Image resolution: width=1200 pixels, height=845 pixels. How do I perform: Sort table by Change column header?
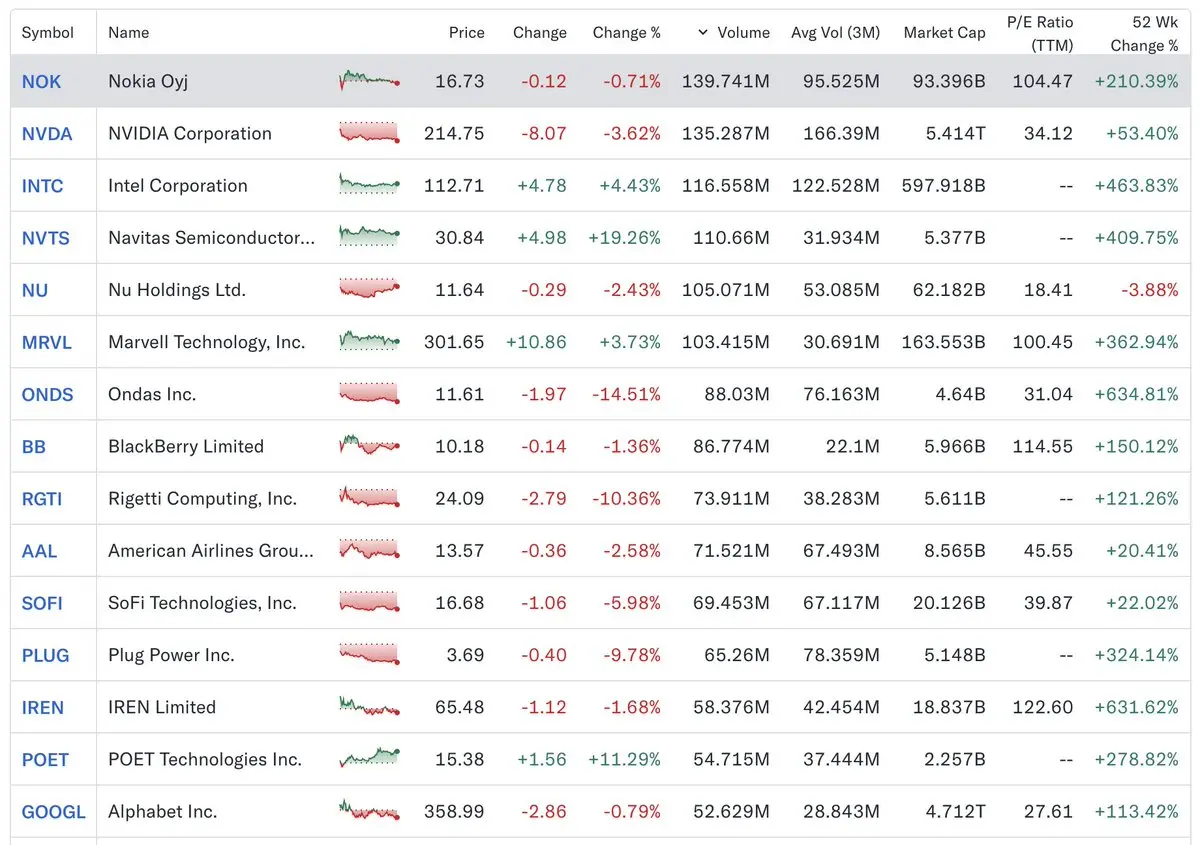coord(540,32)
